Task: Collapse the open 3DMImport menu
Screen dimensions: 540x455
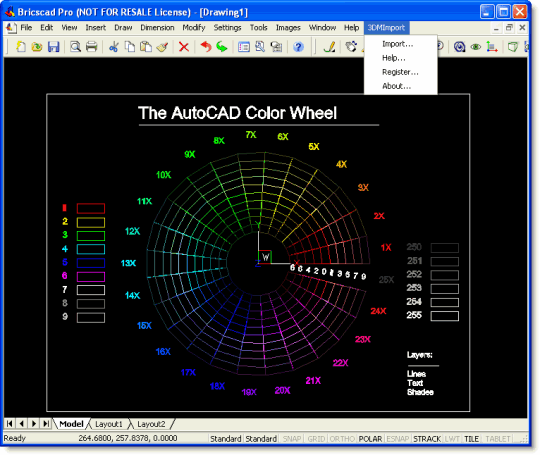Action: point(386,28)
